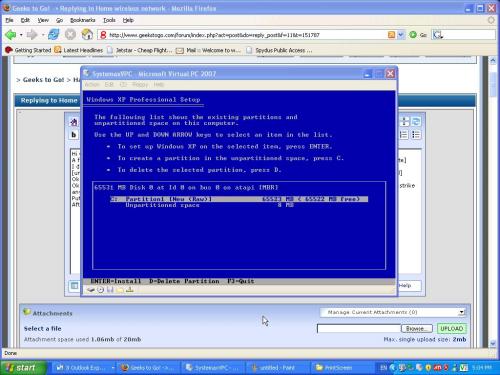Open Latest Headlines bookmark
This screenshot has width=500, height=375.
point(79,50)
